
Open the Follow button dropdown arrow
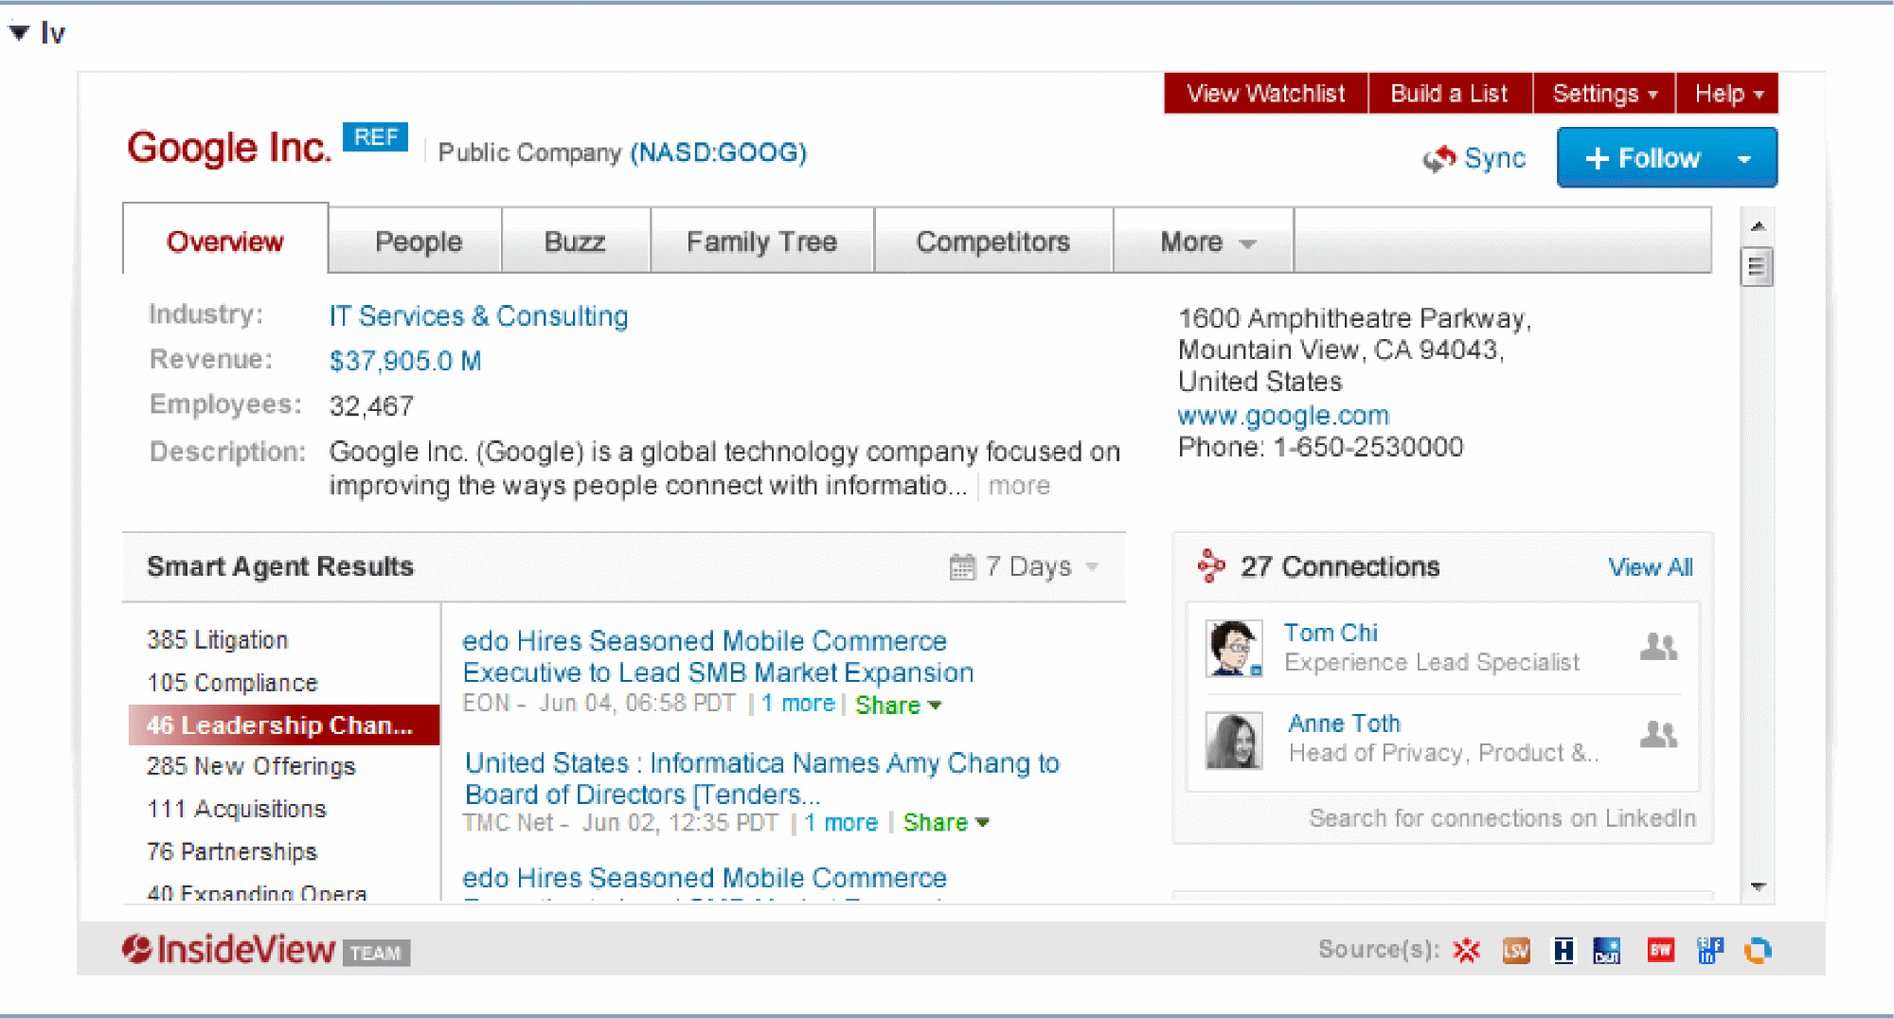click(x=1745, y=159)
